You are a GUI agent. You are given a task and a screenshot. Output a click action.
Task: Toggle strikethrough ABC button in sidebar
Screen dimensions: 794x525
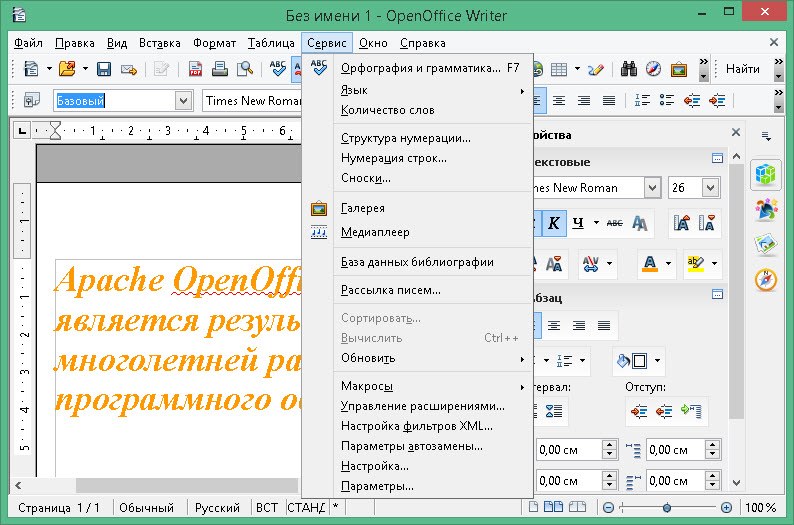[x=615, y=223]
